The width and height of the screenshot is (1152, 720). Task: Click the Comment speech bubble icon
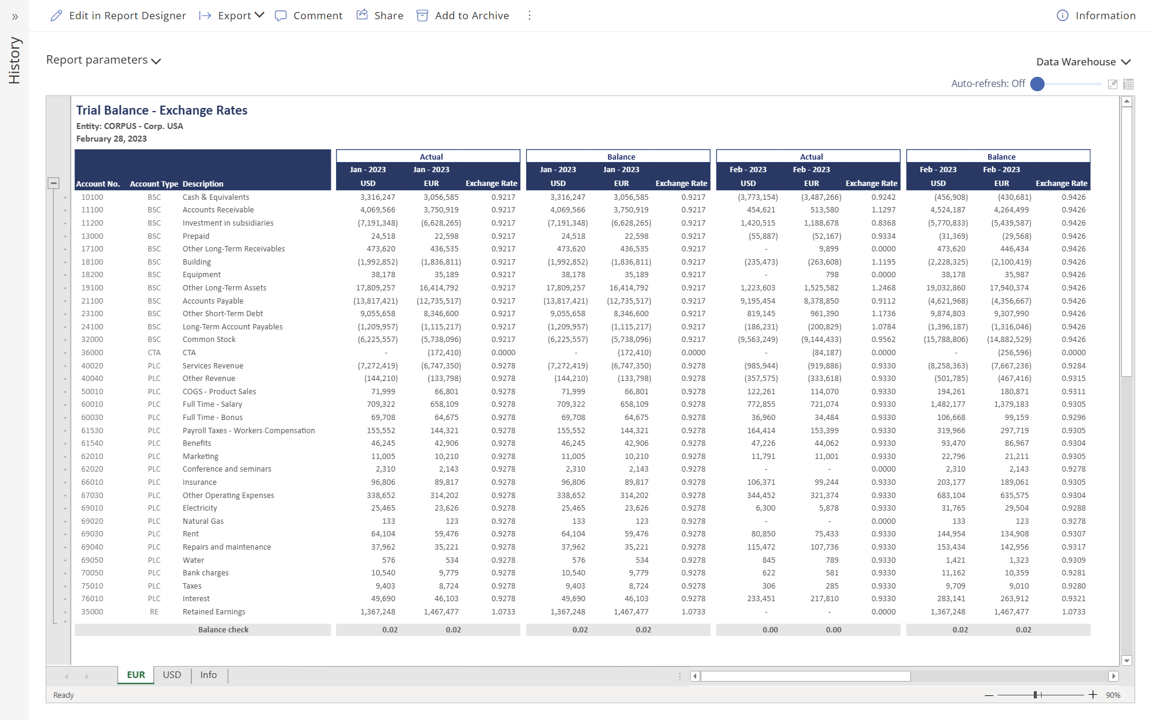tap(281, 16)
